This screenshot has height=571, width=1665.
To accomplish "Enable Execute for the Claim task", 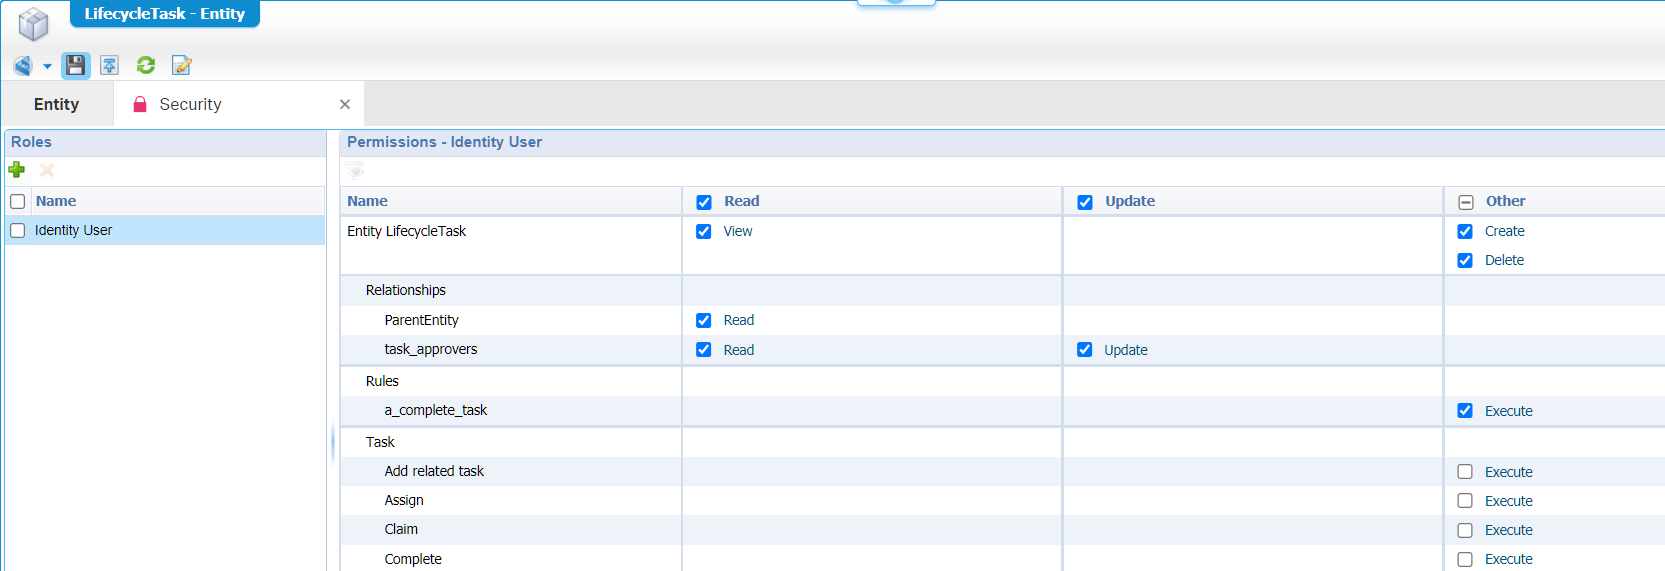I will (x=1465, y=530).
